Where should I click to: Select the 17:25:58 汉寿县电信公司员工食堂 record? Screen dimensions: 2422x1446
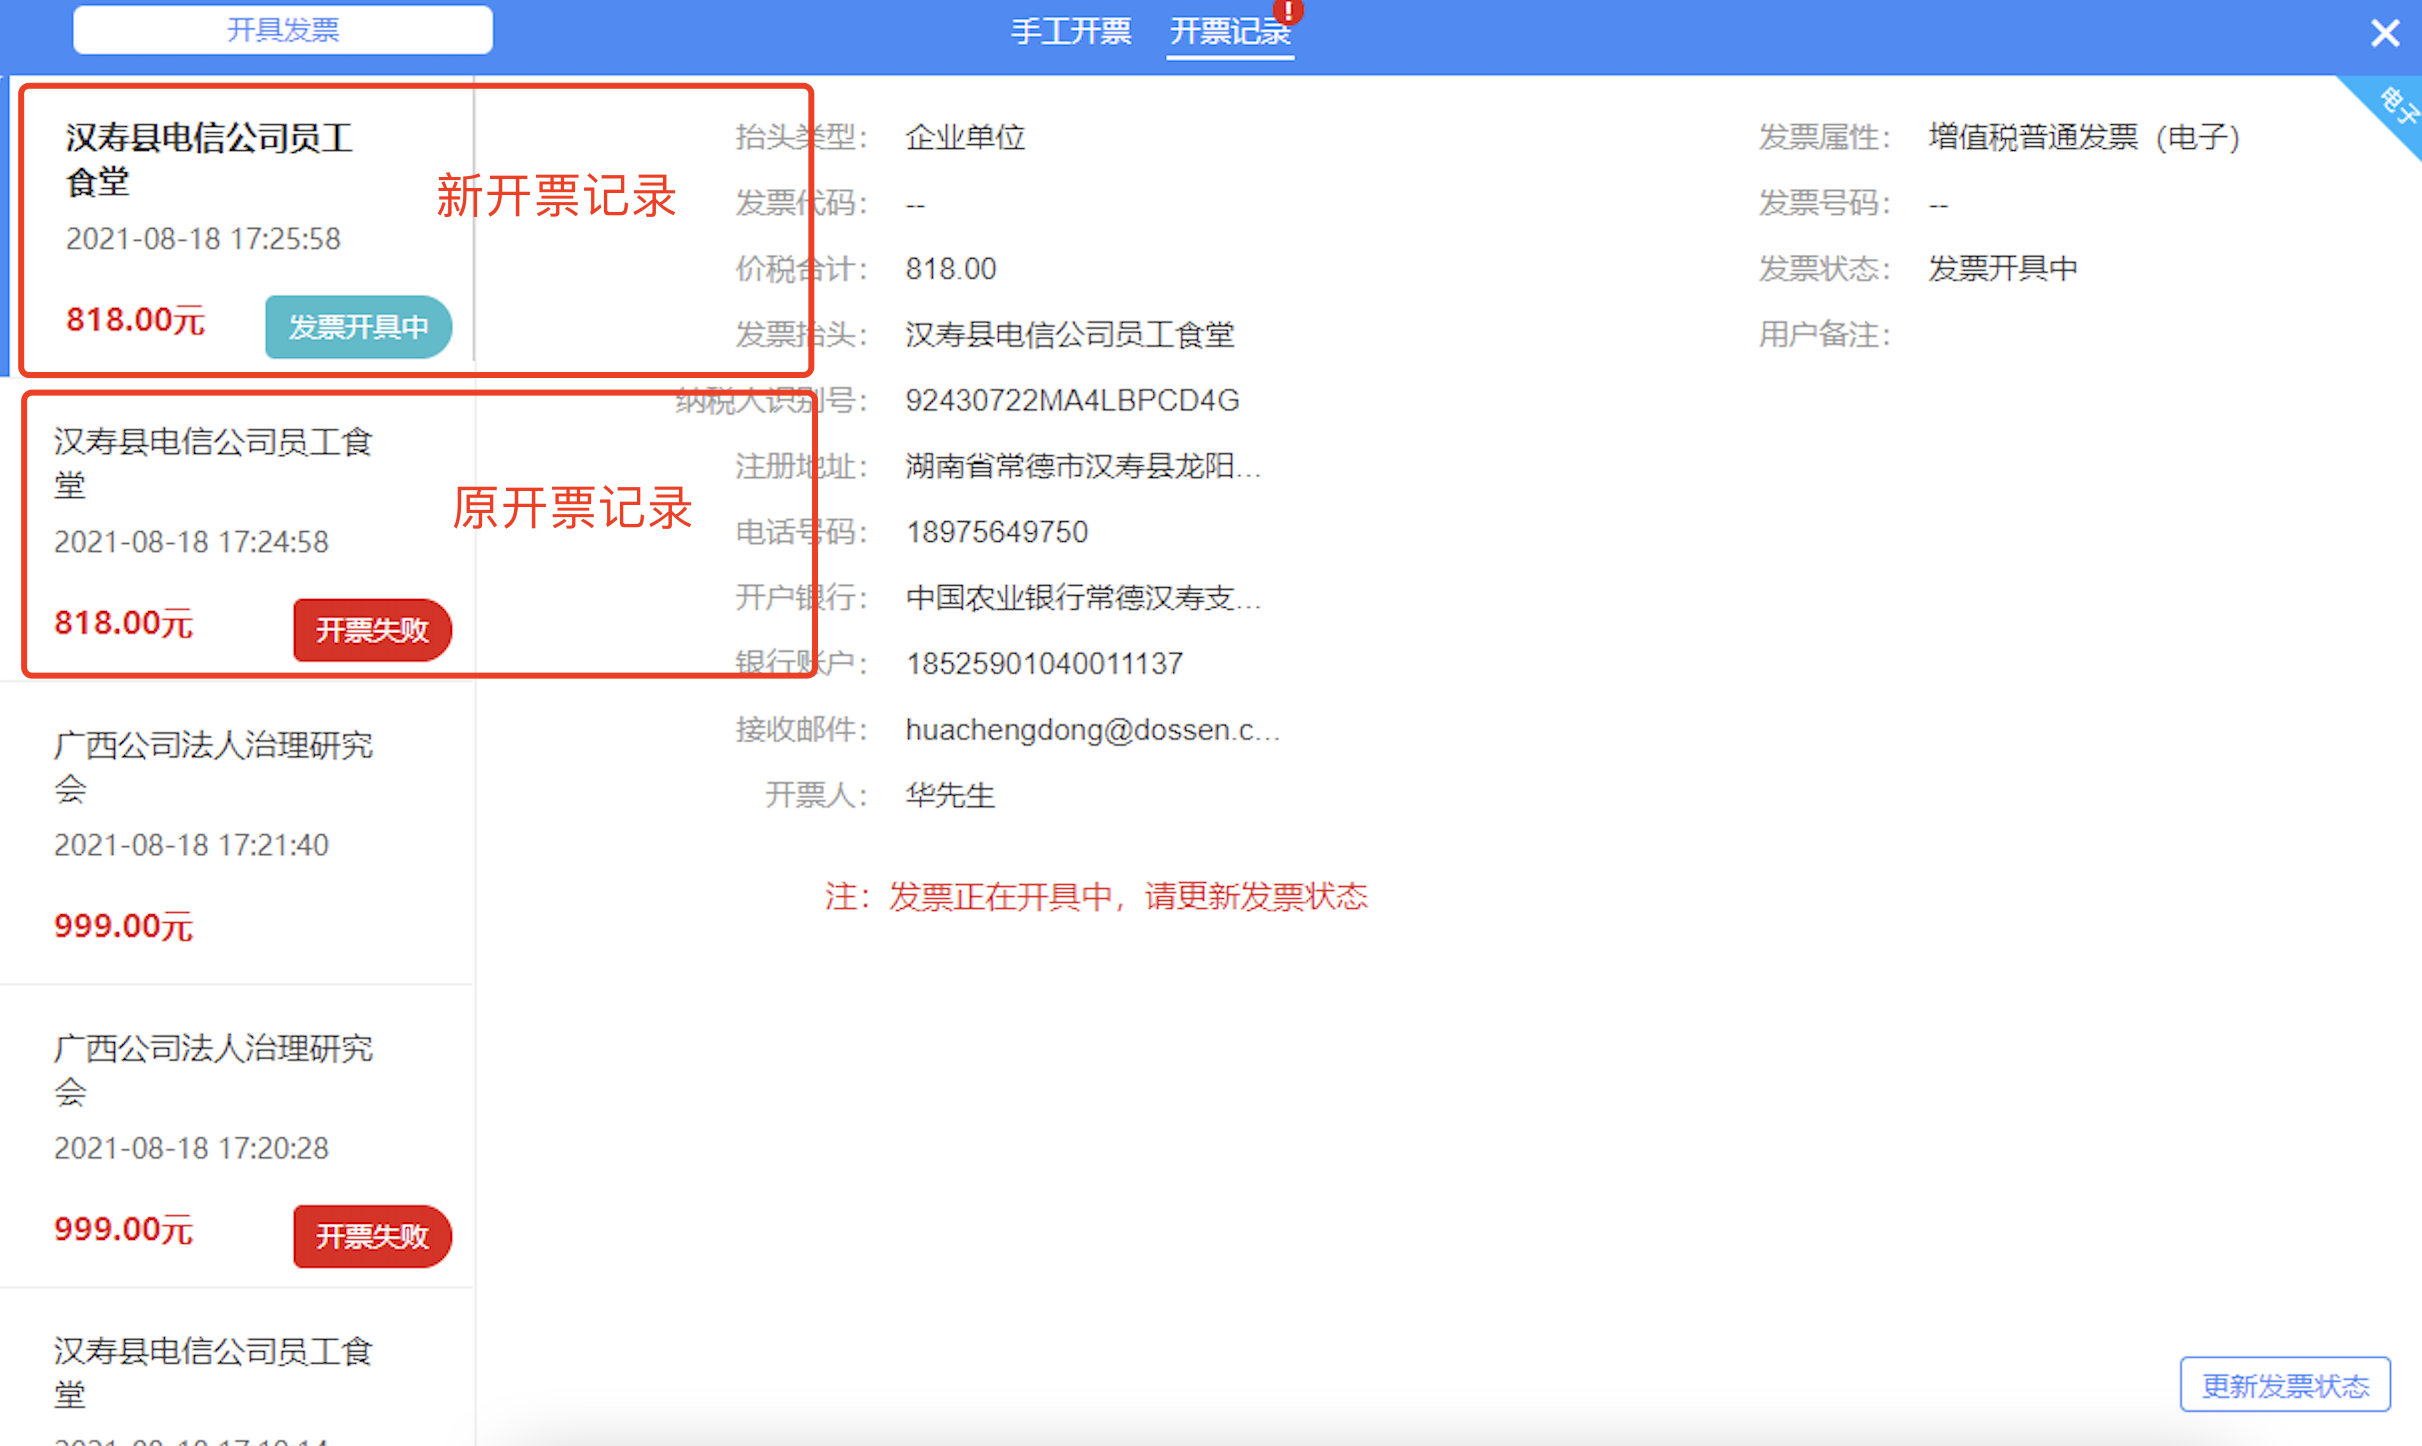[240, 228]
